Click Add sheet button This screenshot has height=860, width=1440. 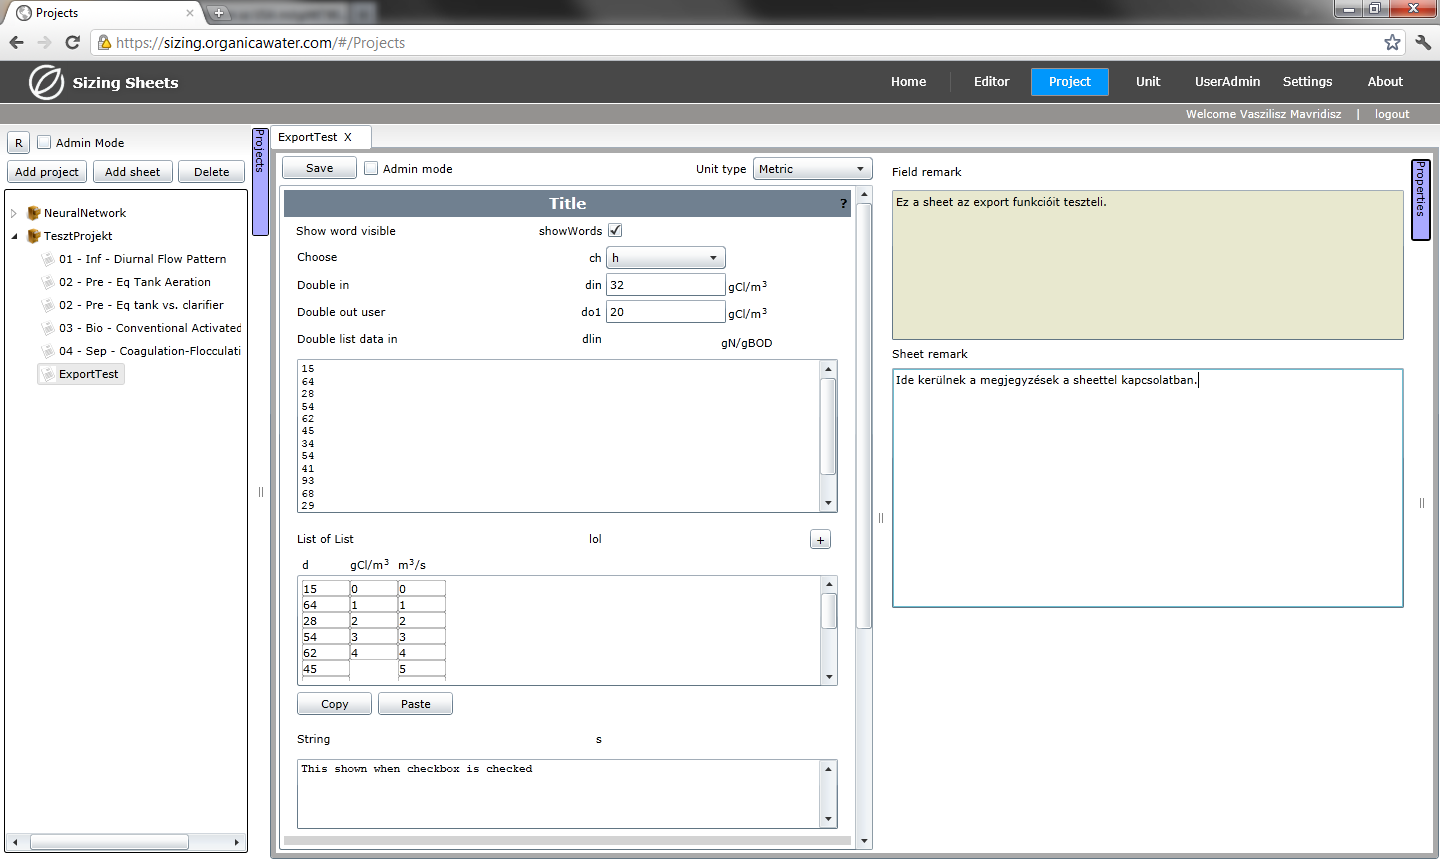[x=132, y=172]
